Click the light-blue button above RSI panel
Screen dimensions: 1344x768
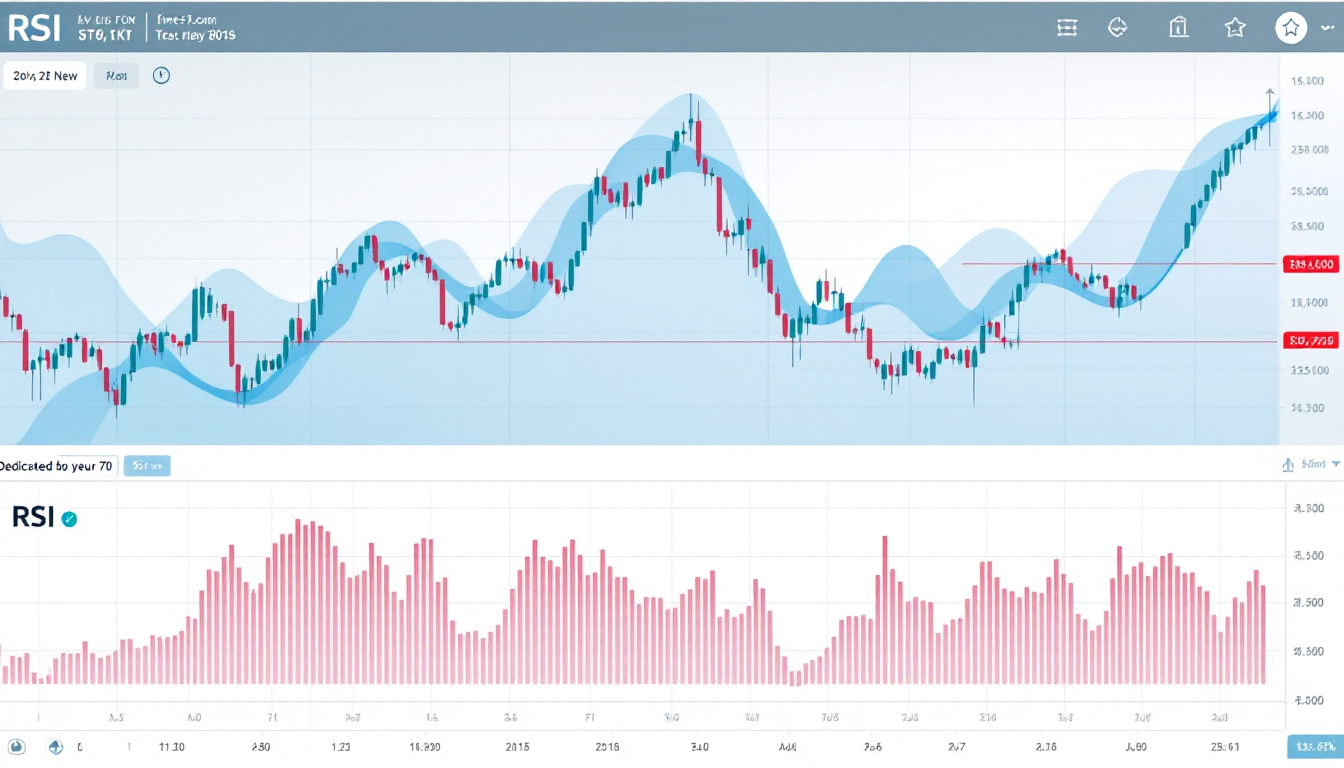click(x=146, y=466)
